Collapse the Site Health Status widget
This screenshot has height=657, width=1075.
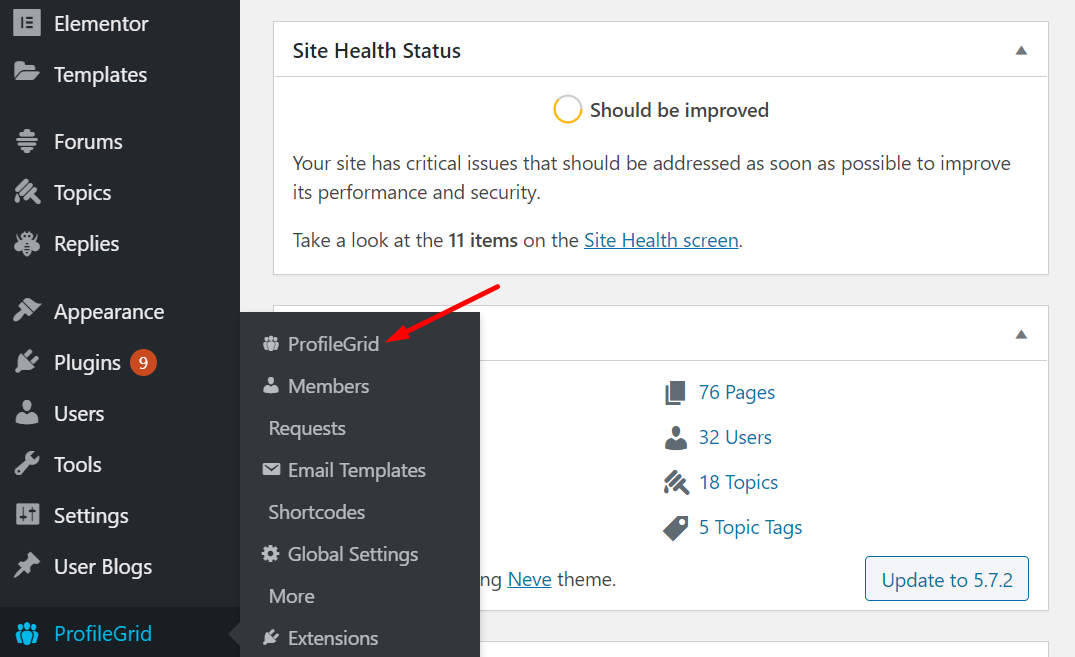(x=1021, y=48)
